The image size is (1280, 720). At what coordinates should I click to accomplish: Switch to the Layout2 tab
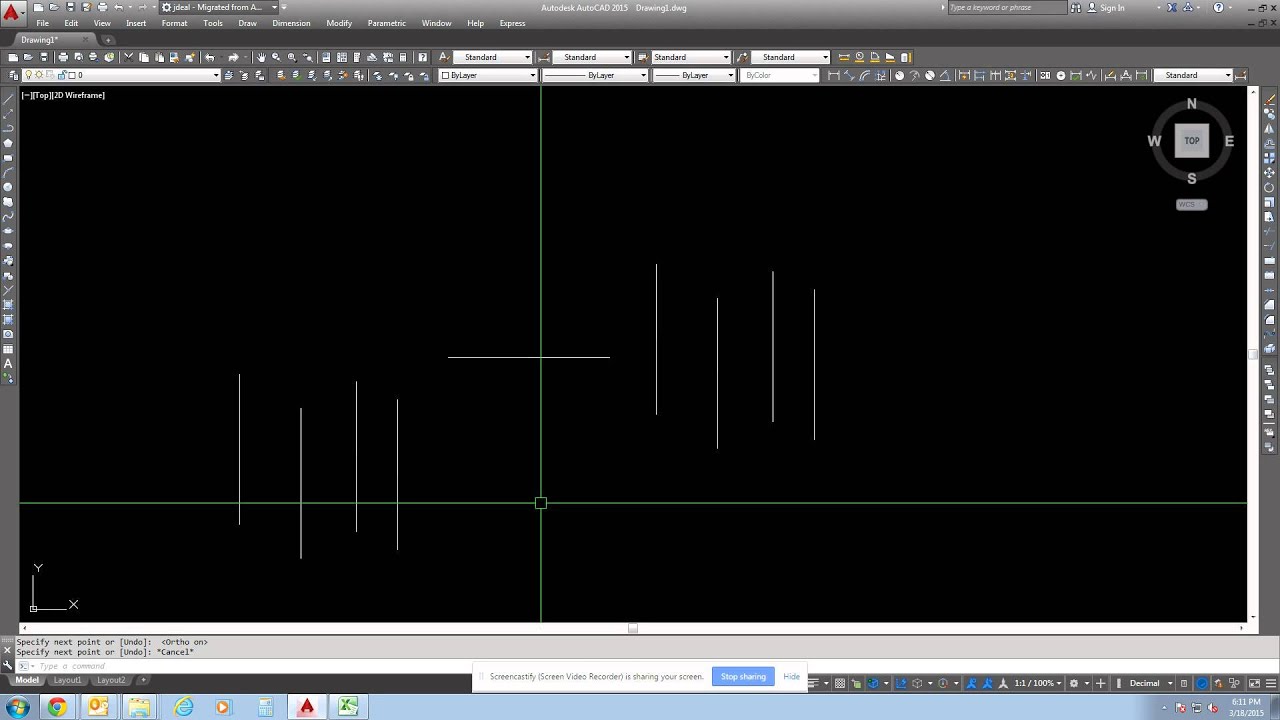[x=111, y=680]
